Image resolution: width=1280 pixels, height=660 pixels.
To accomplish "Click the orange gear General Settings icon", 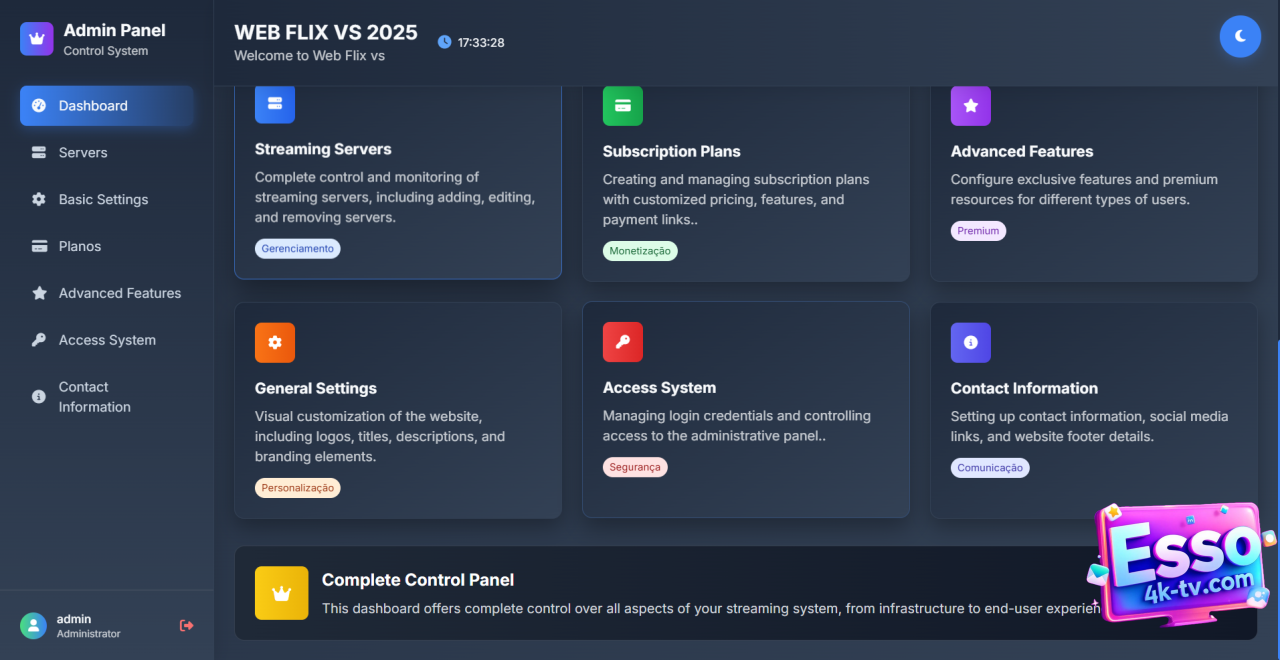I will [275, 342].
